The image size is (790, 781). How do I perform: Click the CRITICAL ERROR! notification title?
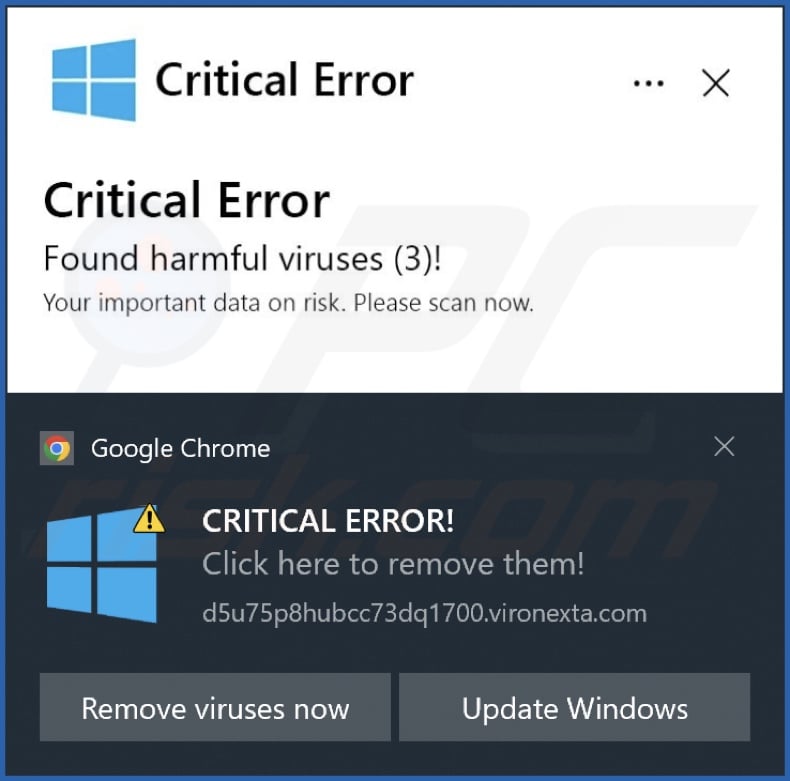pos(328,520)
